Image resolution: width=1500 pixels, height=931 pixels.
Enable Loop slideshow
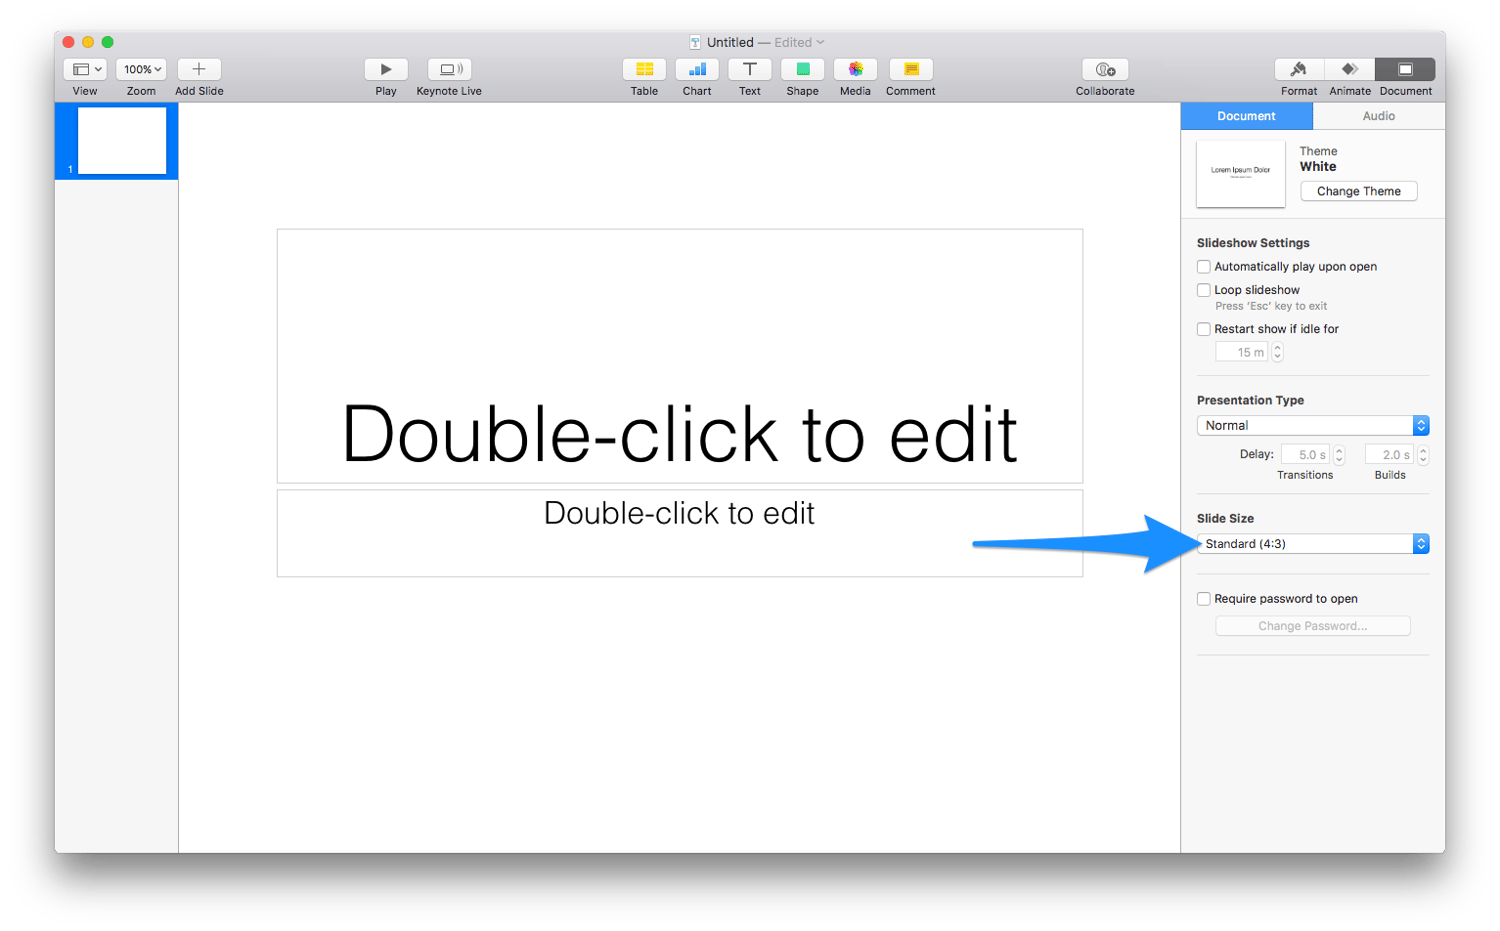pyautogui.click(x=1203, y=289)
